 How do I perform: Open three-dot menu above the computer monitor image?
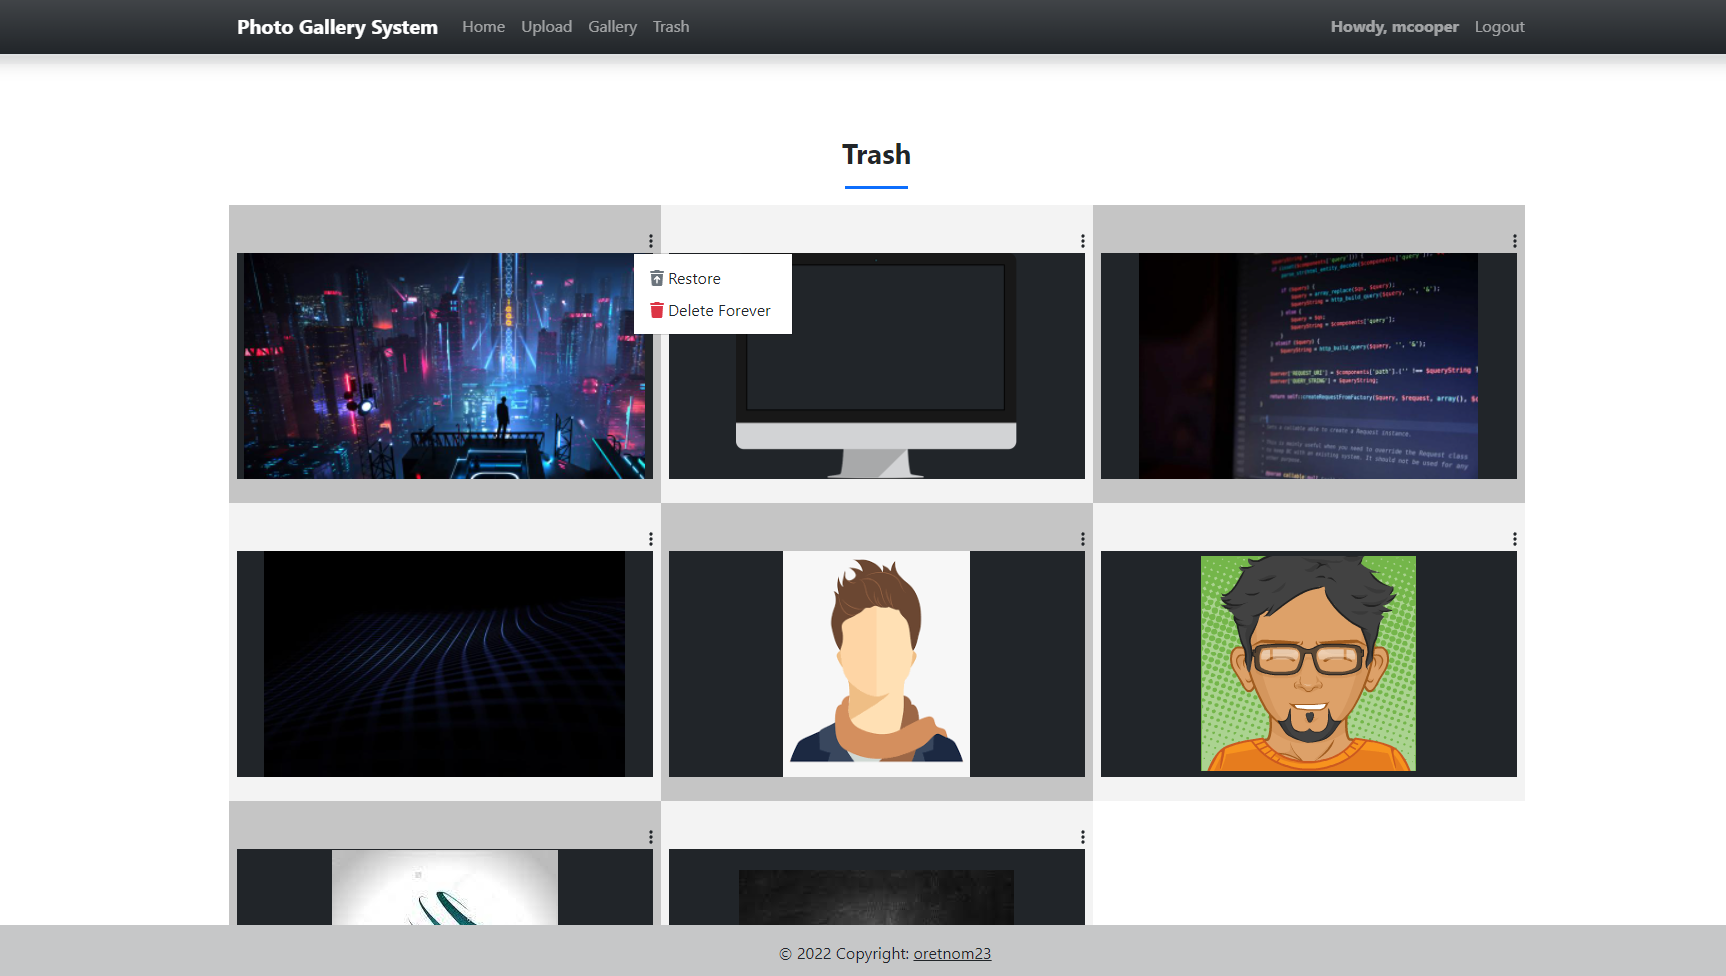pos(1082,241)
